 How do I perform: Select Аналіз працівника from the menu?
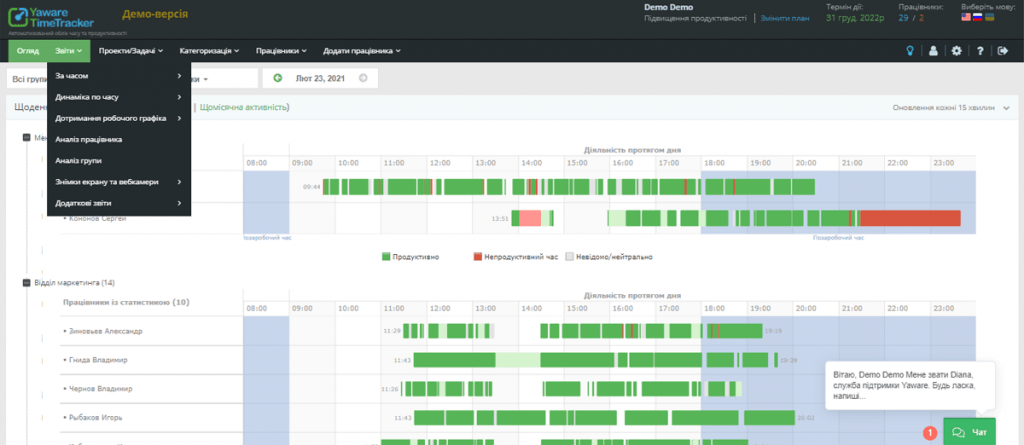tap(89, 139)
